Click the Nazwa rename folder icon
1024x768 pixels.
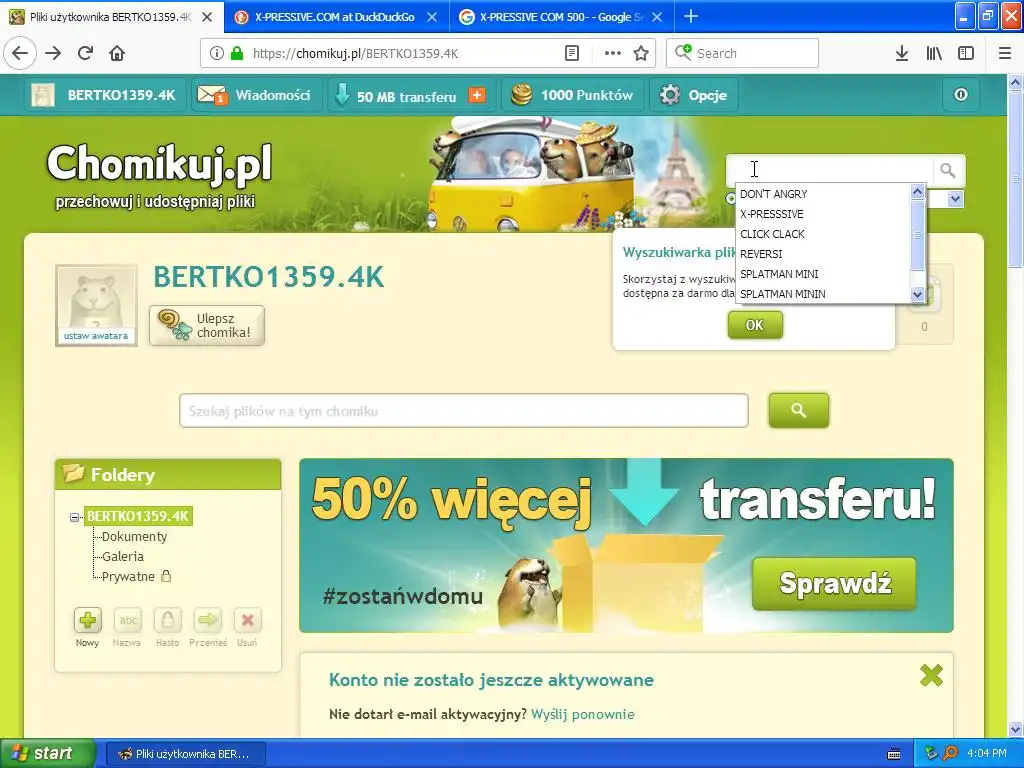click(128, 620)
